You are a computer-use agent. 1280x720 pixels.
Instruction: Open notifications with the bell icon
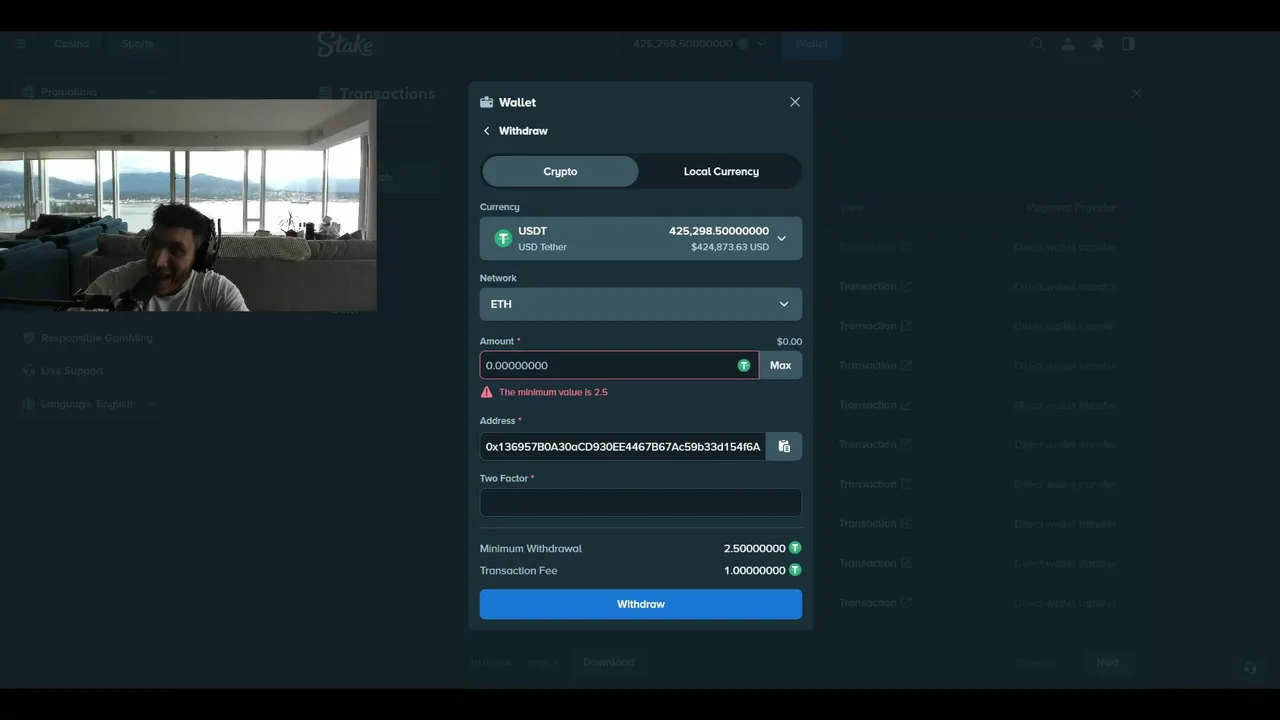(1098, 44)
